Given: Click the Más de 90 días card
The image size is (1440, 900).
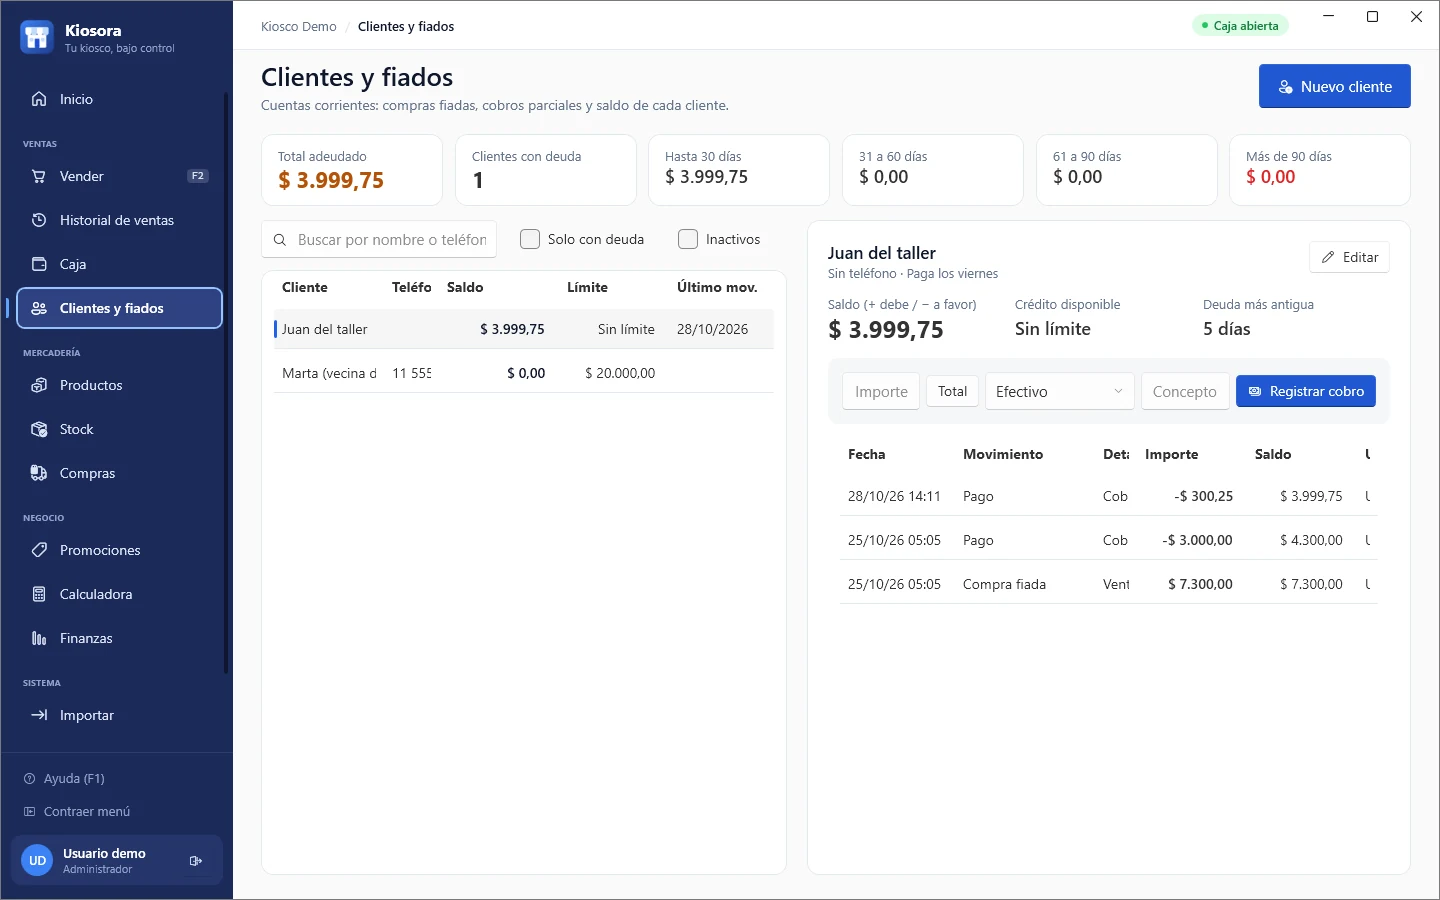Looking at the screenshot, I should coord(1320,170).
